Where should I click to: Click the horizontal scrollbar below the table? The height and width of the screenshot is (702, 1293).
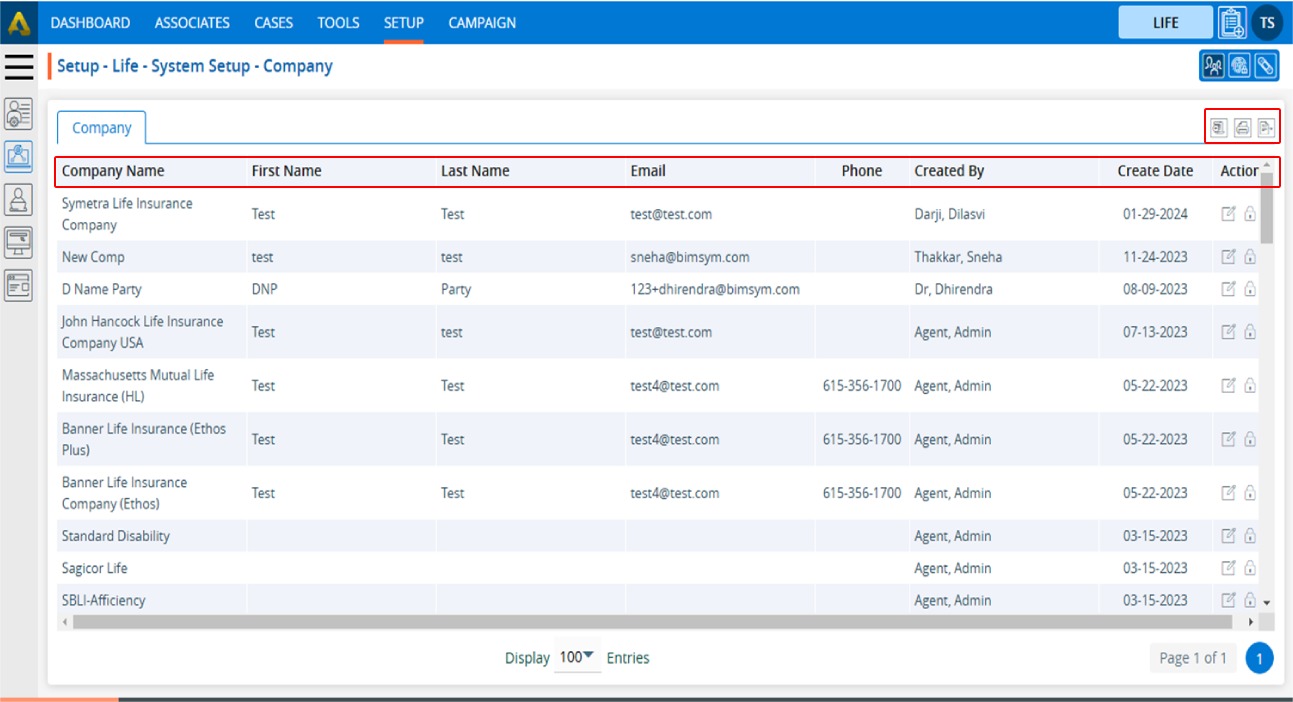tap(650, 622)
